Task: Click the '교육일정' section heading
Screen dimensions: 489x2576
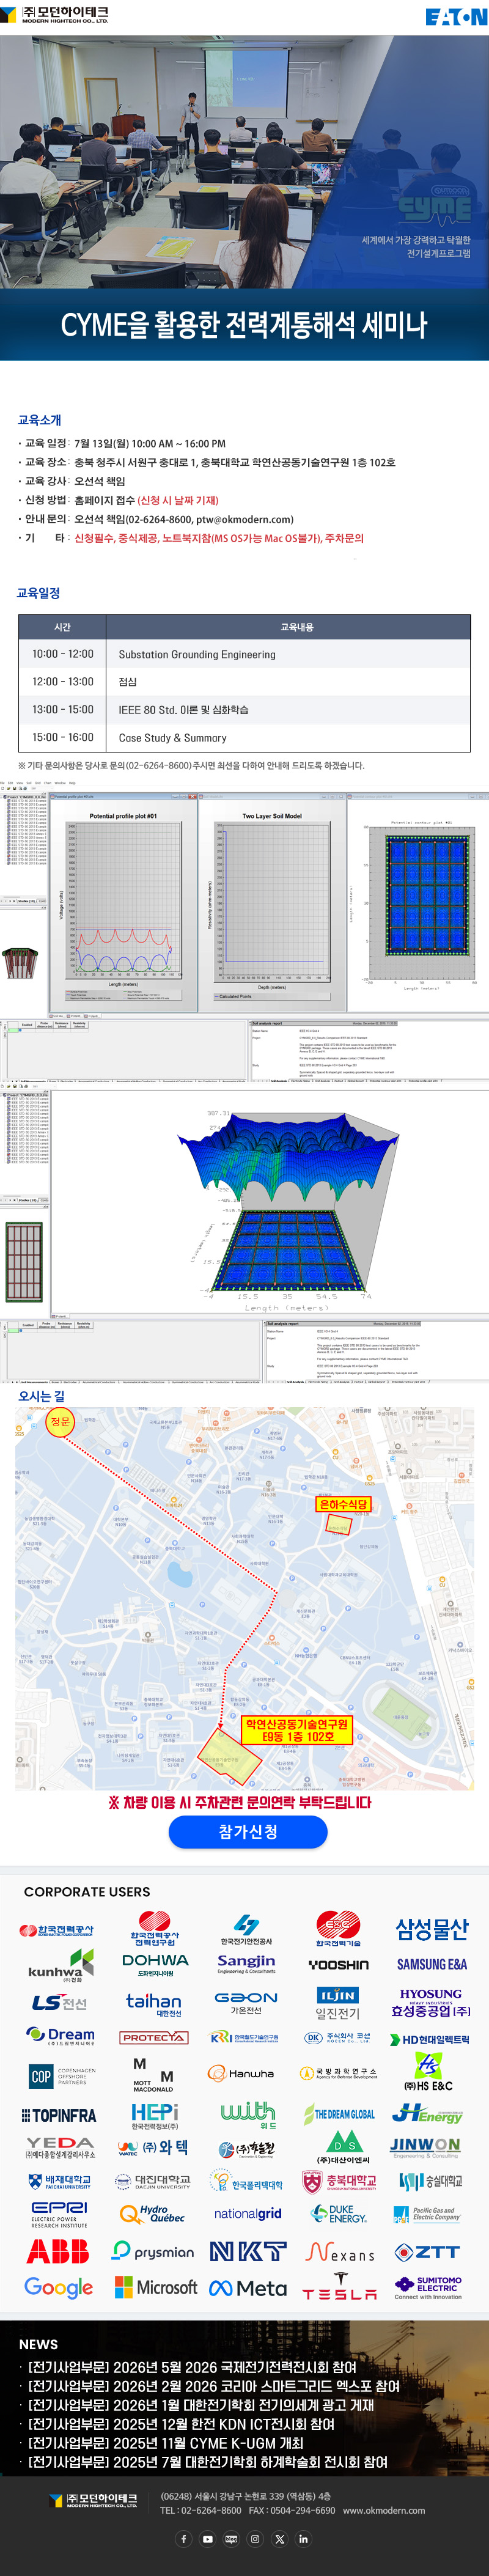Action: [39, 593]
